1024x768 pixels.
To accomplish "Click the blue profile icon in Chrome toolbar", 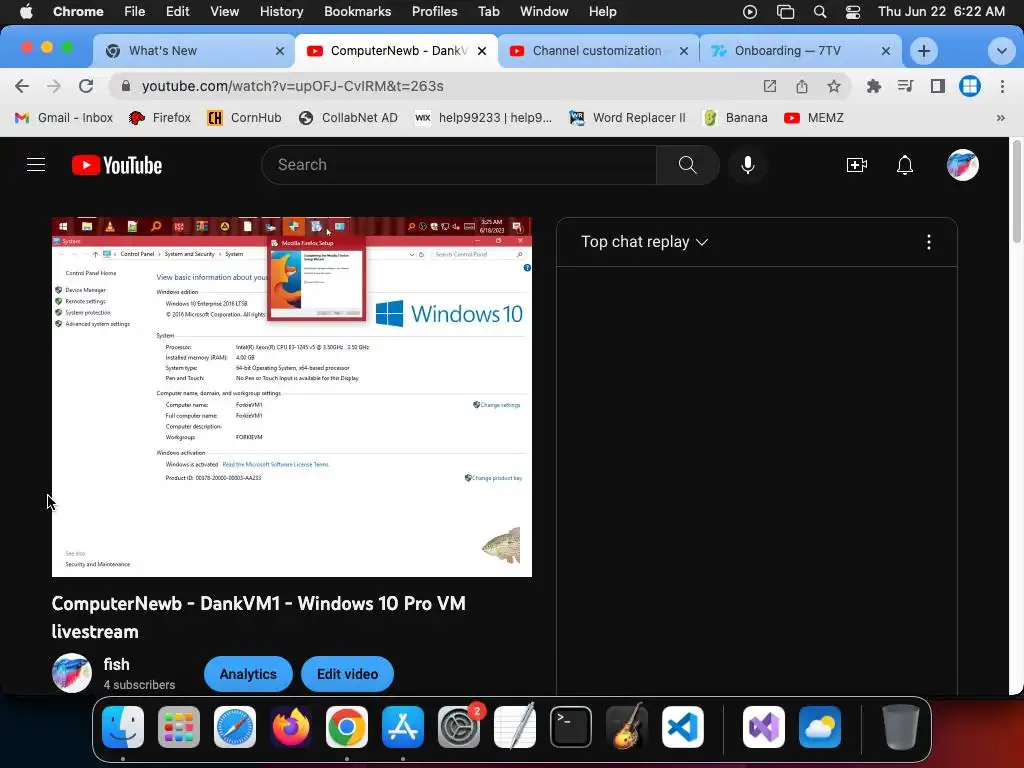I will (970, 86).
